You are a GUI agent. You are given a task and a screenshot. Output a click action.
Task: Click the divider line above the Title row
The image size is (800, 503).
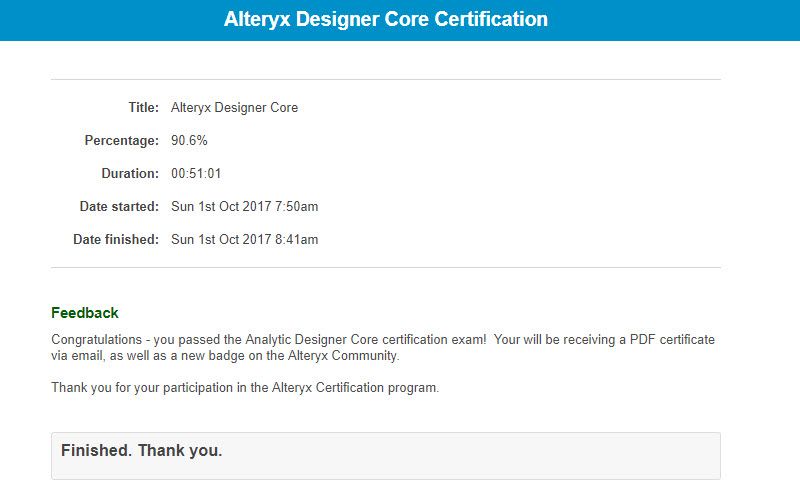point(386,79)
